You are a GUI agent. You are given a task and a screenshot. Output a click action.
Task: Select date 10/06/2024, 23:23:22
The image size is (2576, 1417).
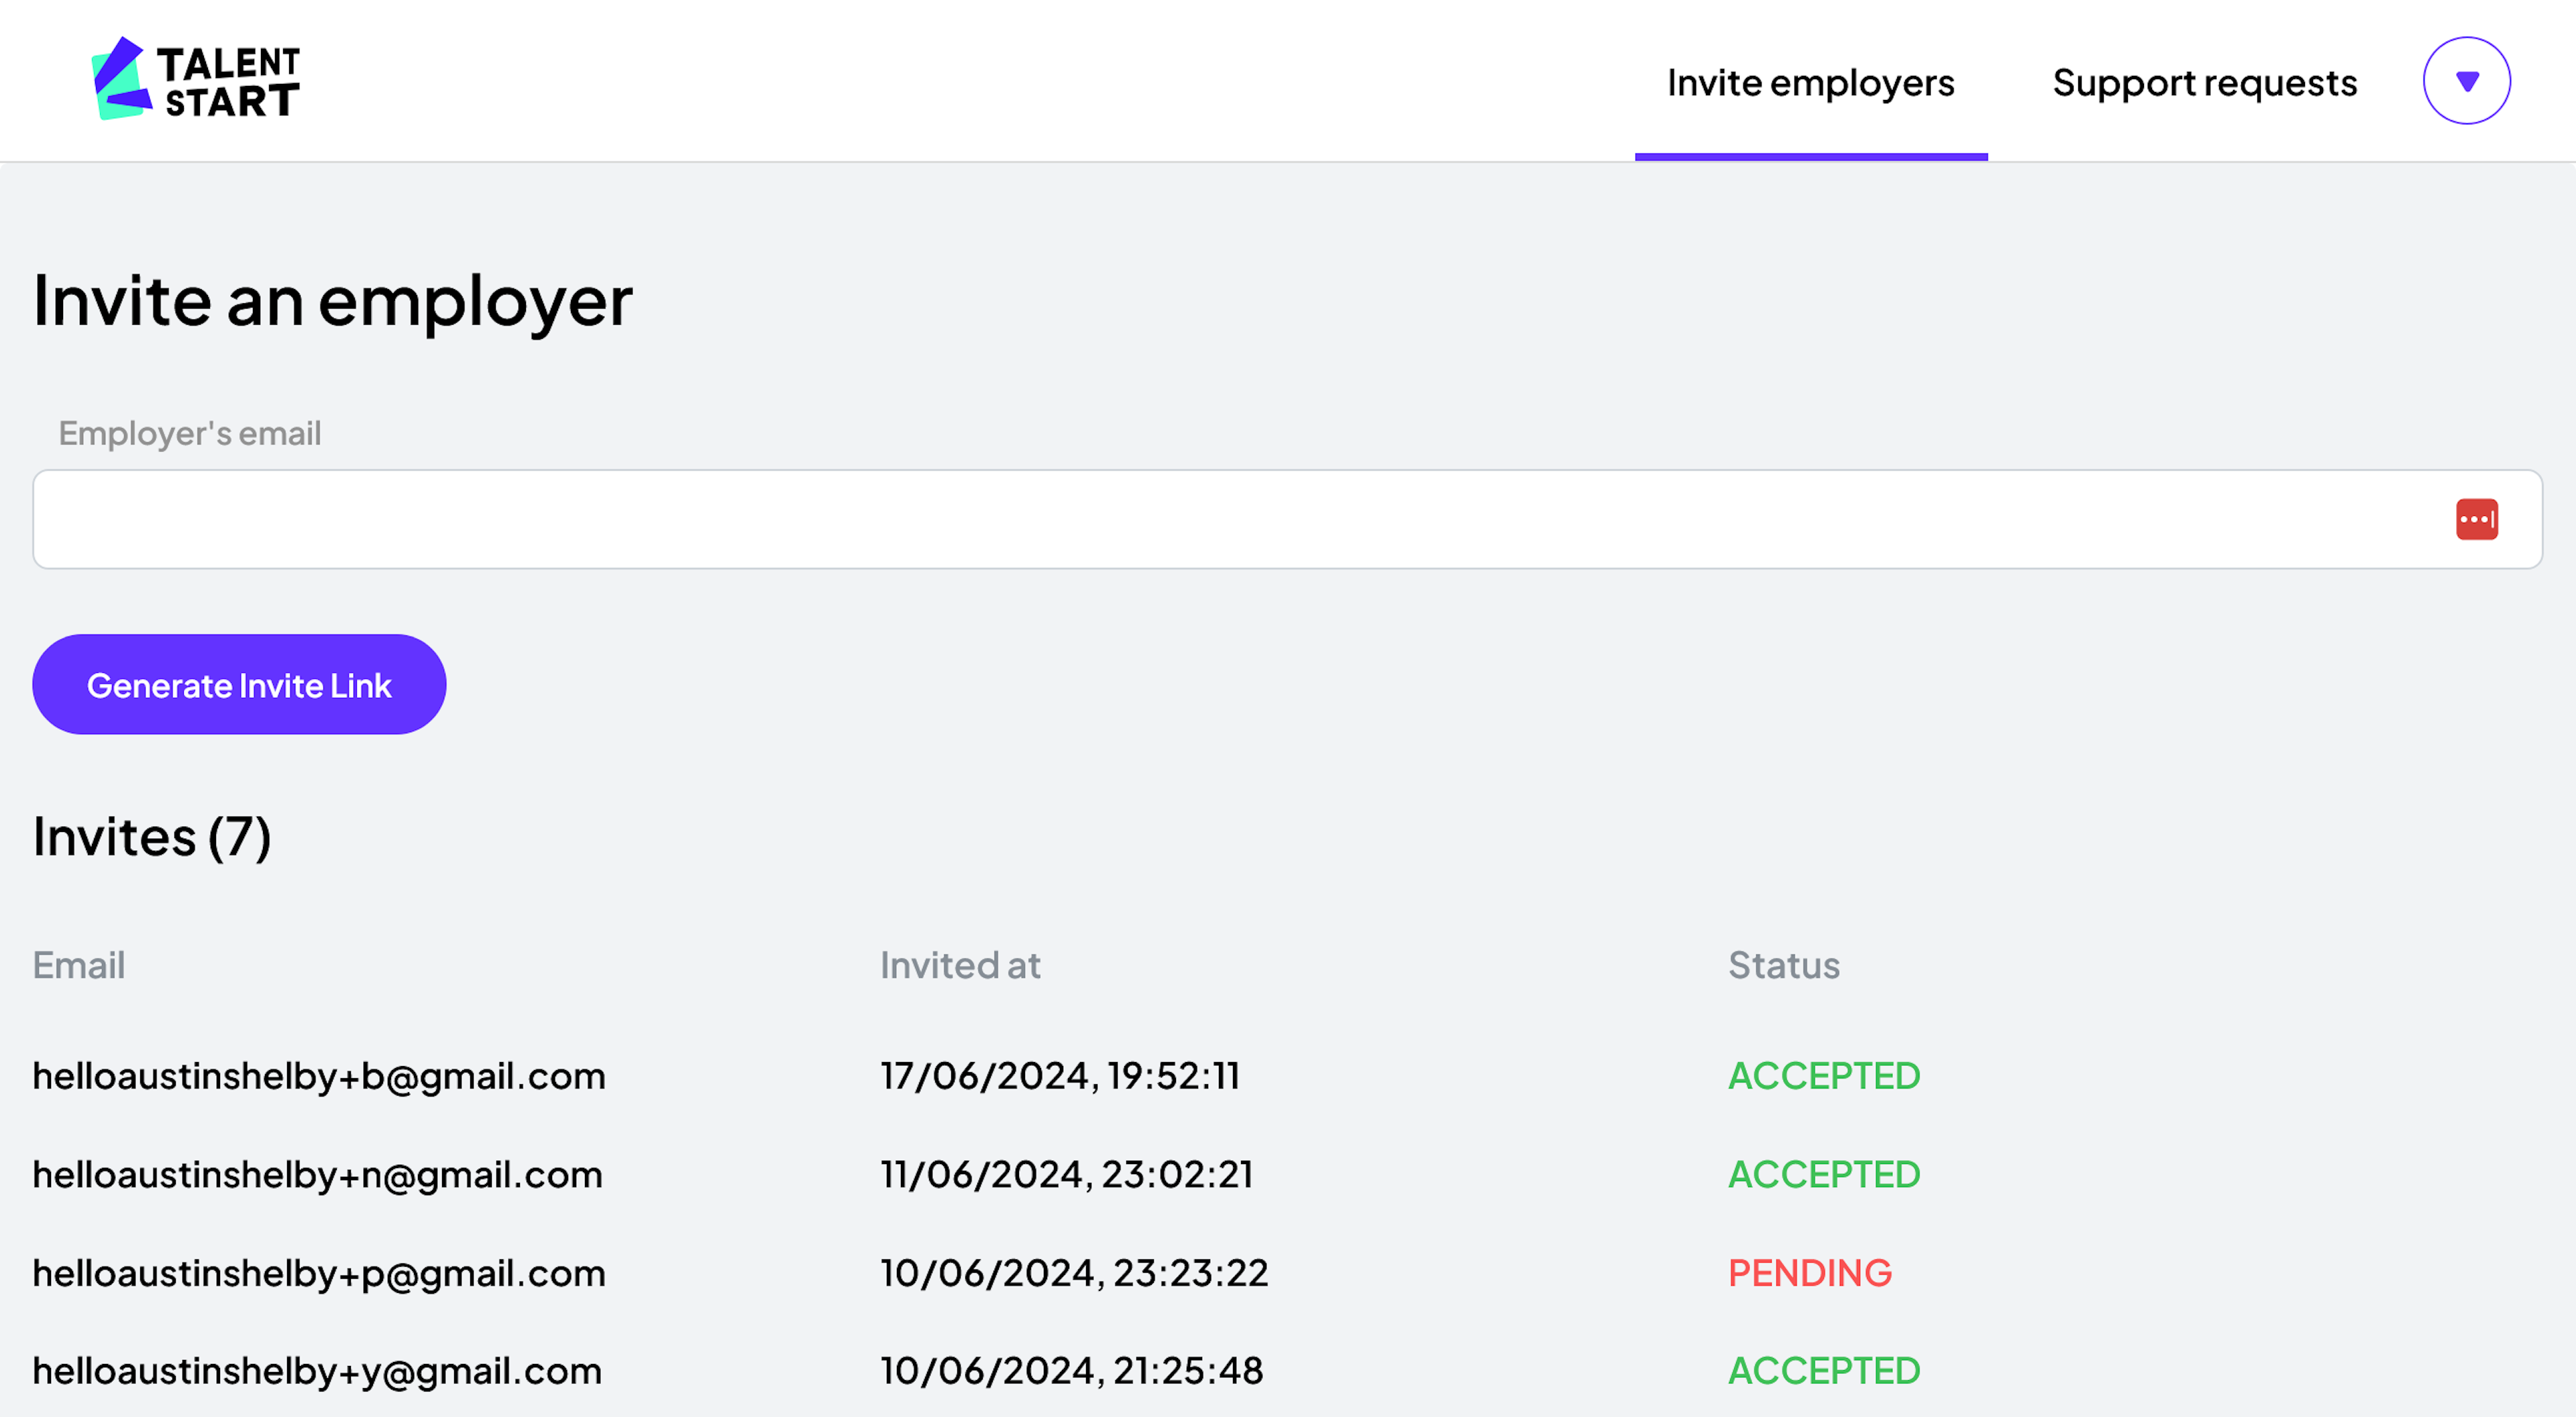(x=1074, y=1273)
